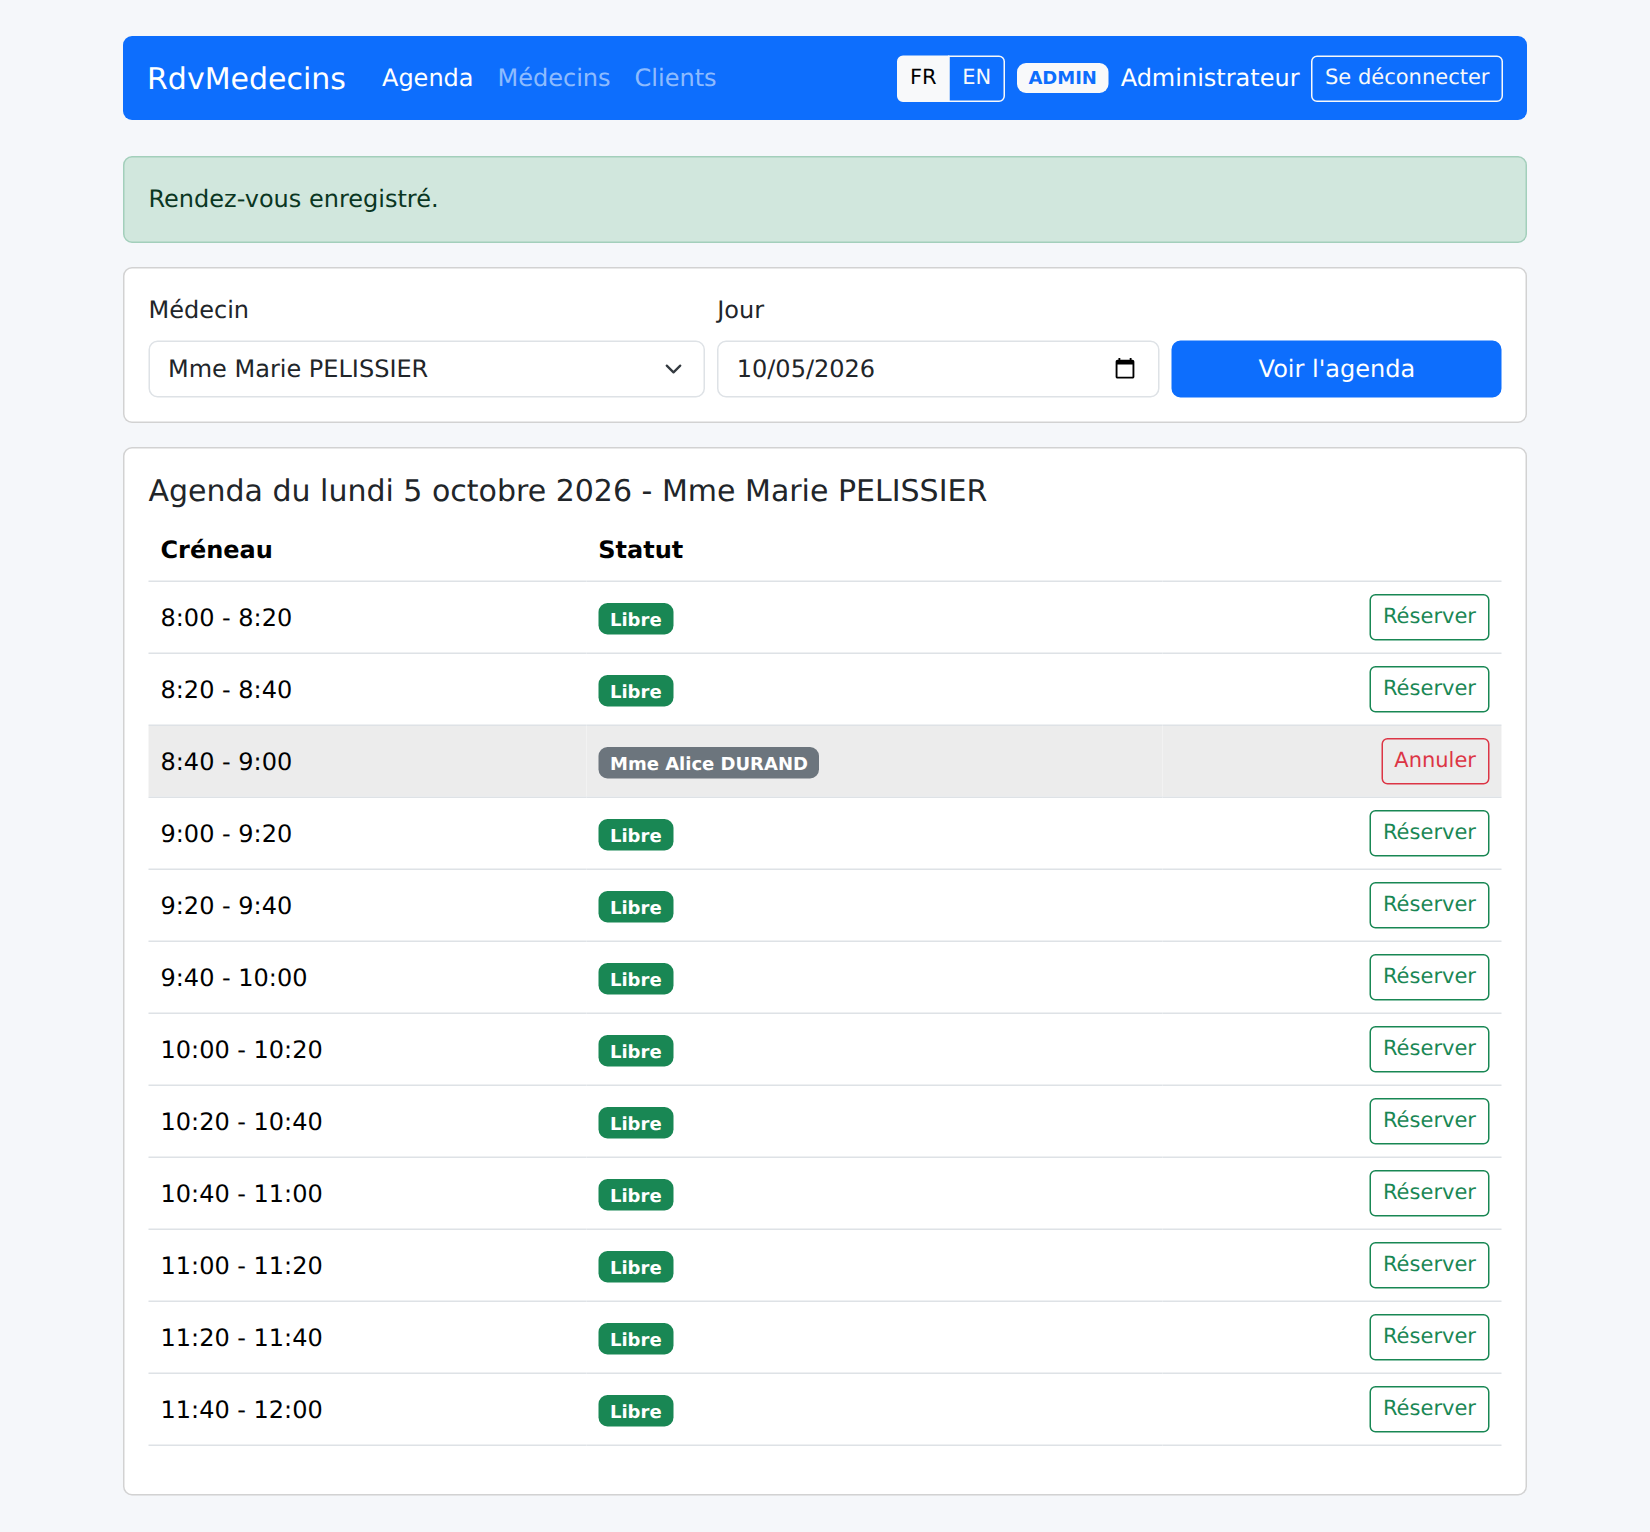Click Voir l'agenda button
The width and height of the screenshot is (1650, 1532).
coord(1336,369)
